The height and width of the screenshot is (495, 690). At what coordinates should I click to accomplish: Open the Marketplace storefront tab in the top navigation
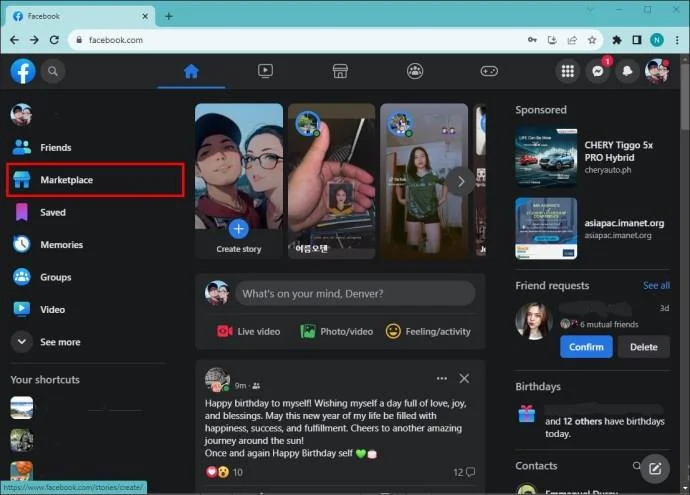point(340,71)
